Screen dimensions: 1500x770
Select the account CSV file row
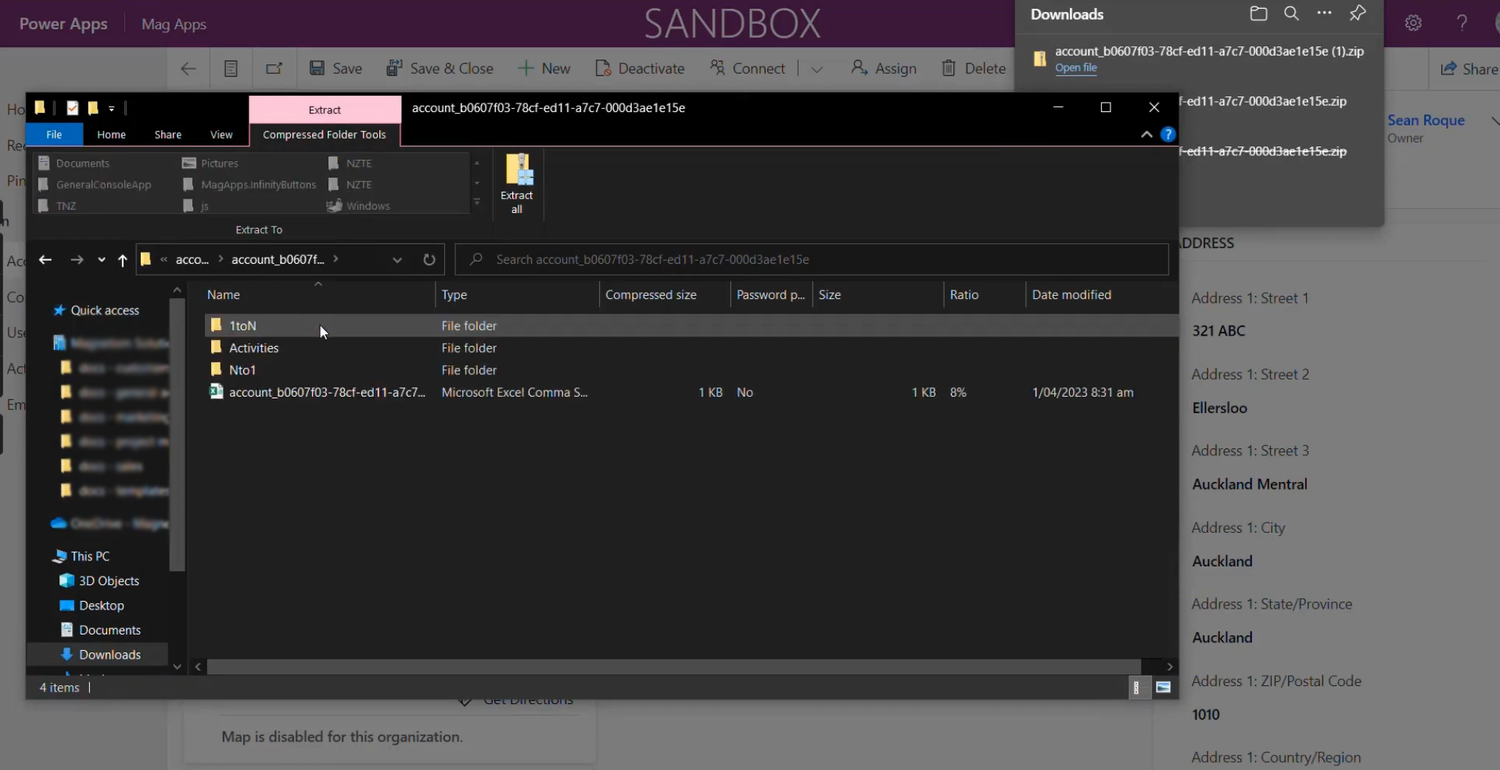690,392
